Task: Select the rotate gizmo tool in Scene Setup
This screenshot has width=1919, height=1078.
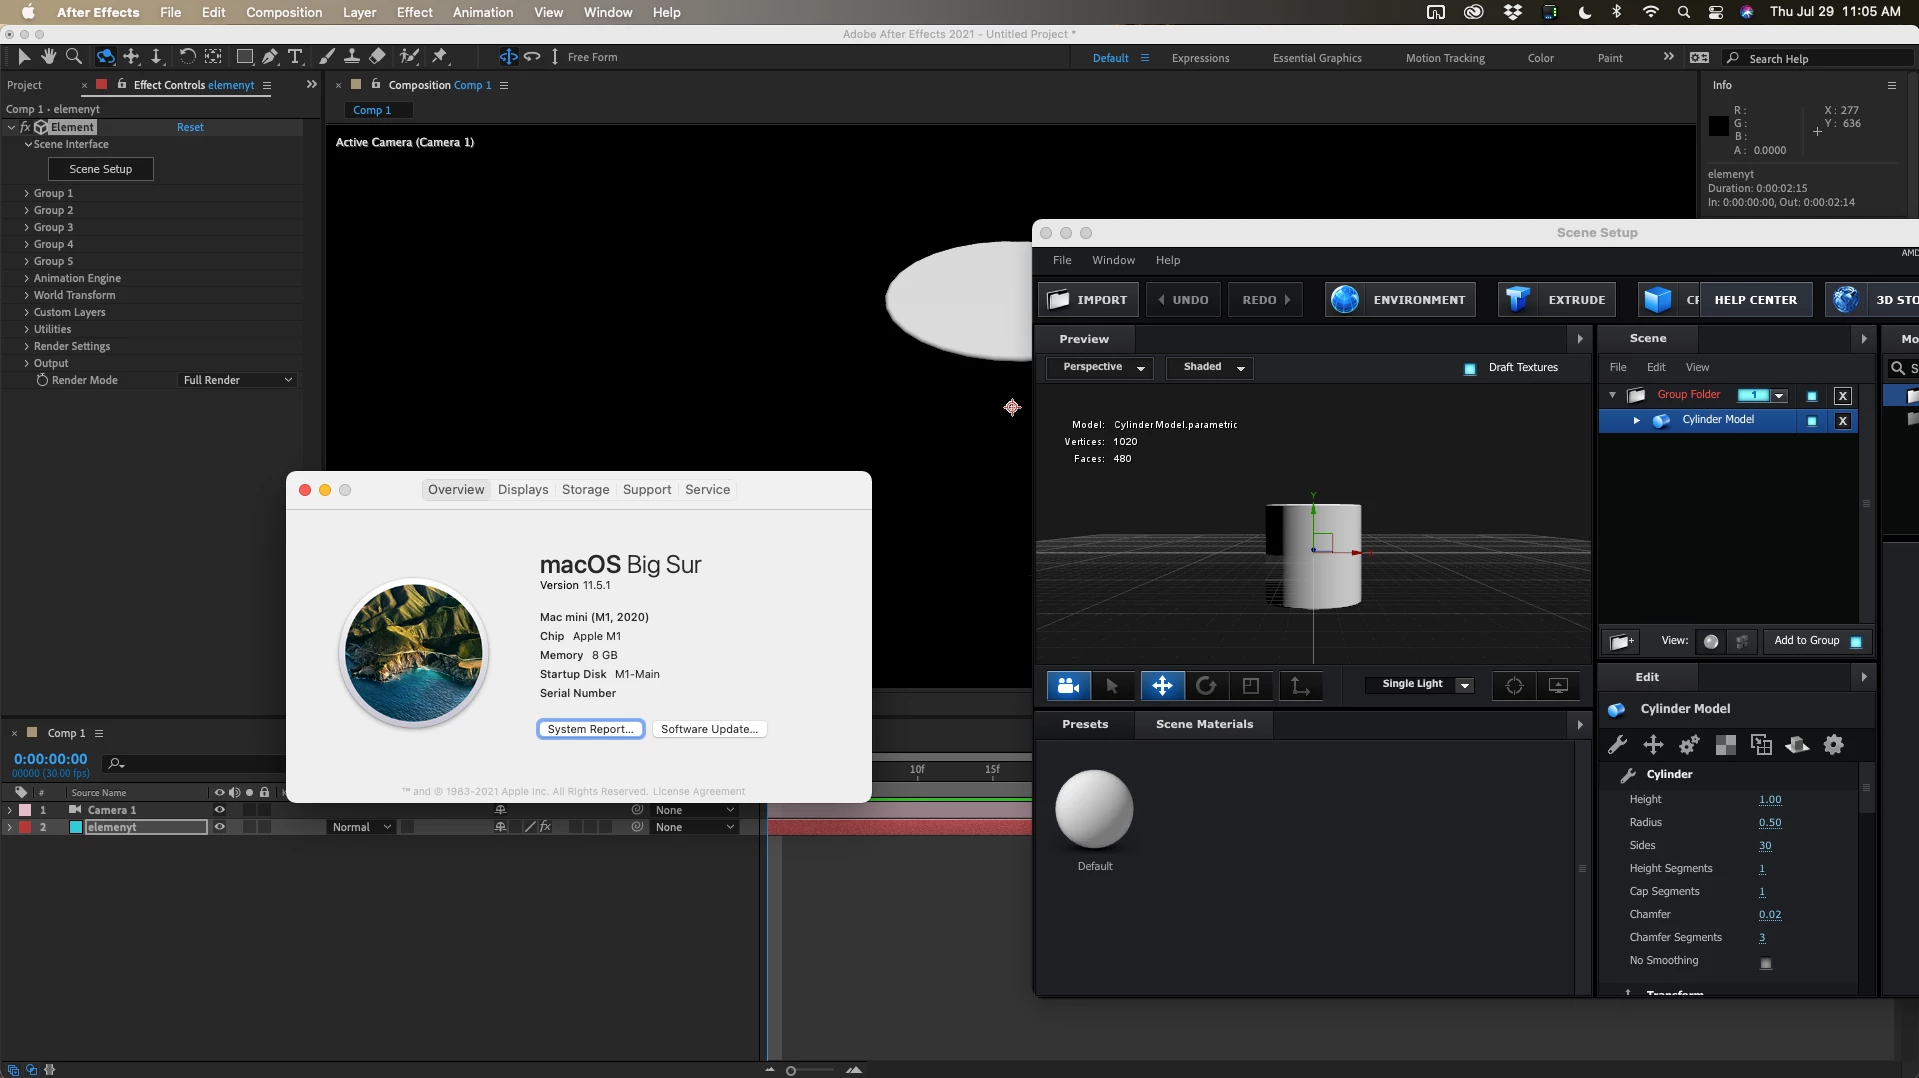Action: pyautogui.click(x=1206, y=685)
